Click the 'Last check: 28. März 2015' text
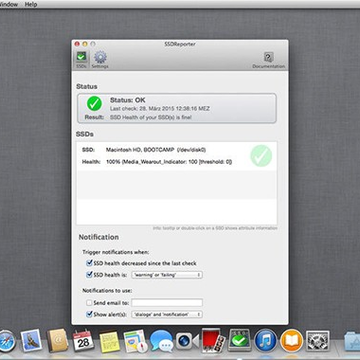This screenshot has height=360, width=360. (160, 109)
